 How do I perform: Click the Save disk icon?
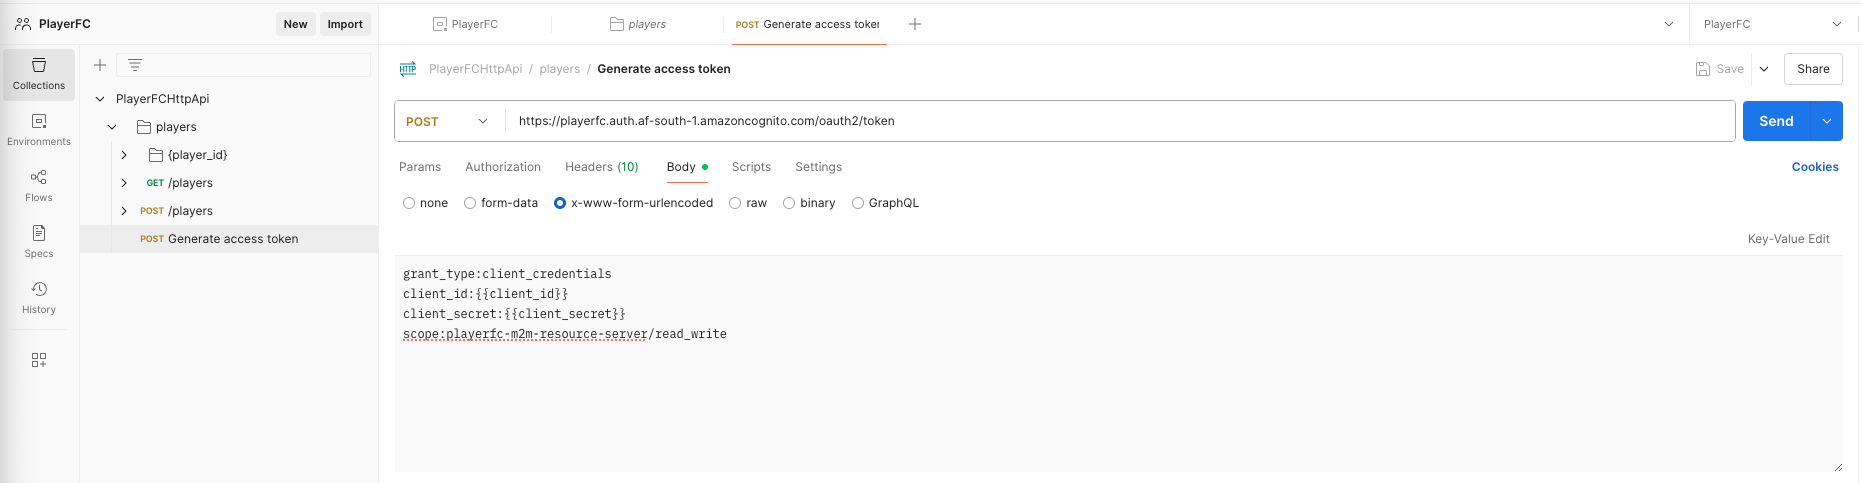point(1703,69)
